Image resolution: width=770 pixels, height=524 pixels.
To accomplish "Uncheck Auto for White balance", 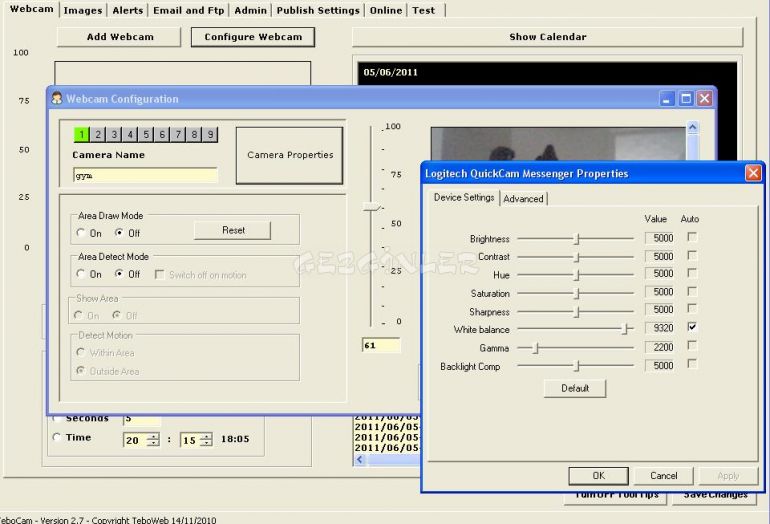I will (x=692, y=327).
